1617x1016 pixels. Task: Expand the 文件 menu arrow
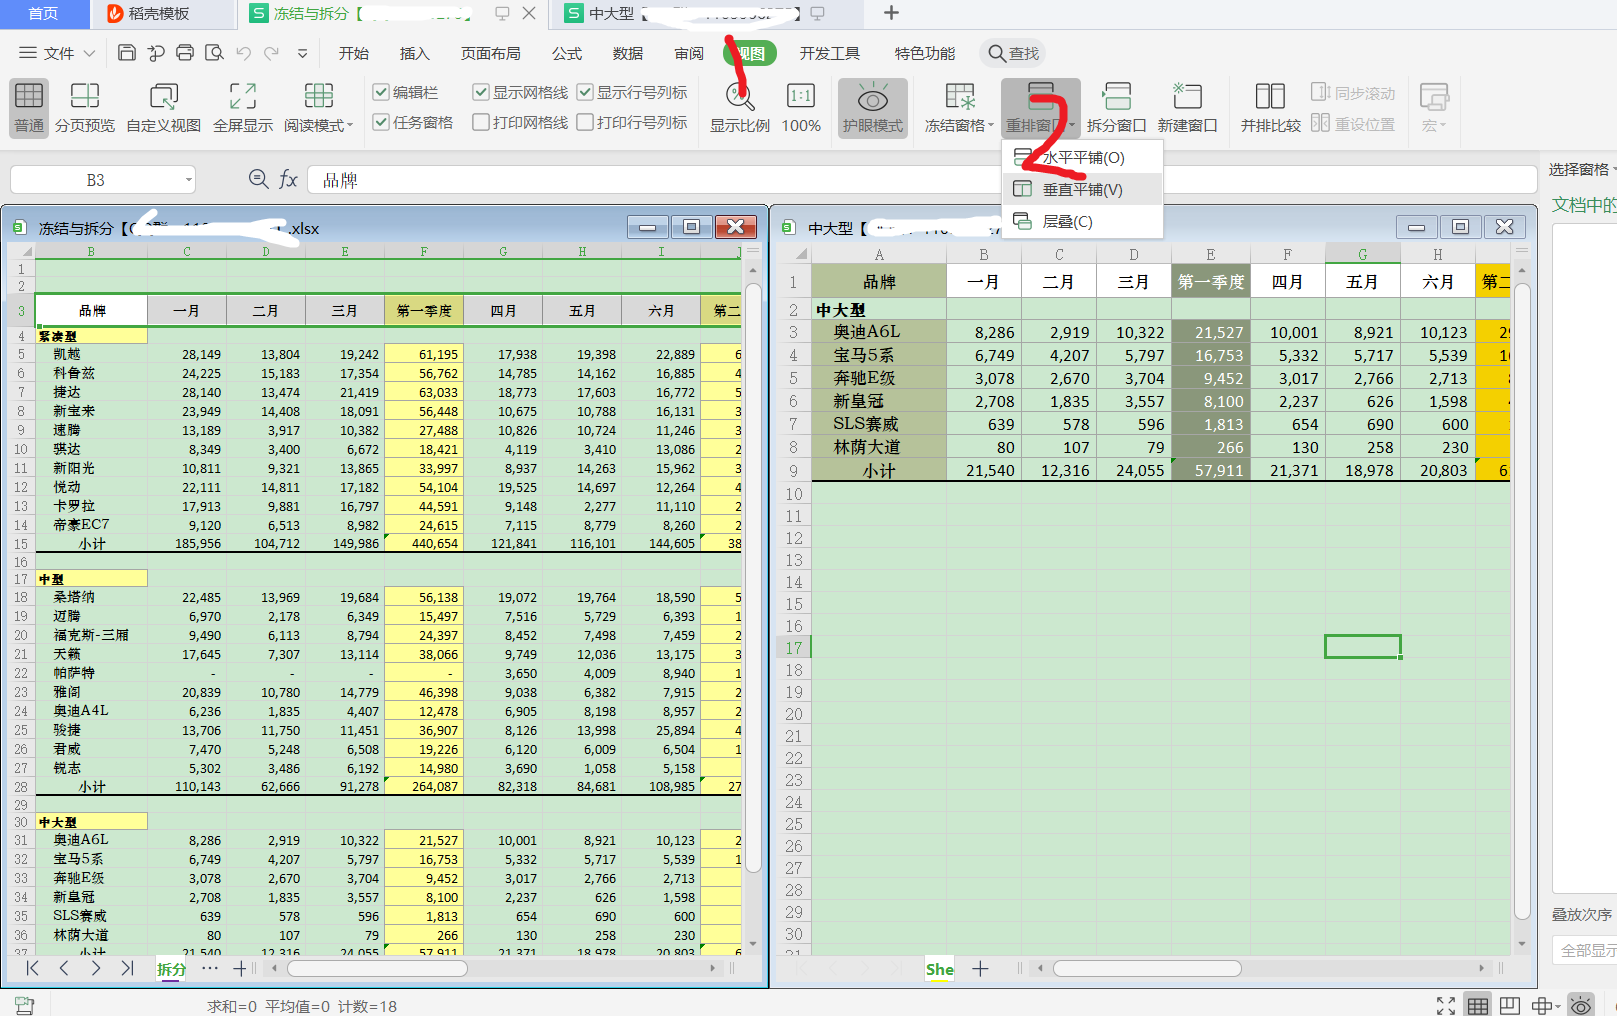(x=89, y=53)
